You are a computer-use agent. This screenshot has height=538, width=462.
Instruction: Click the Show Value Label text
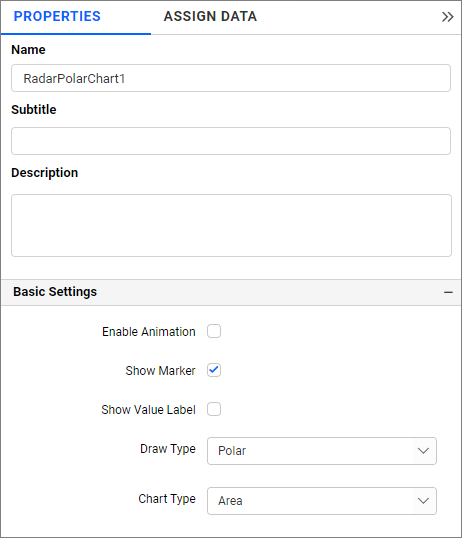148,410
